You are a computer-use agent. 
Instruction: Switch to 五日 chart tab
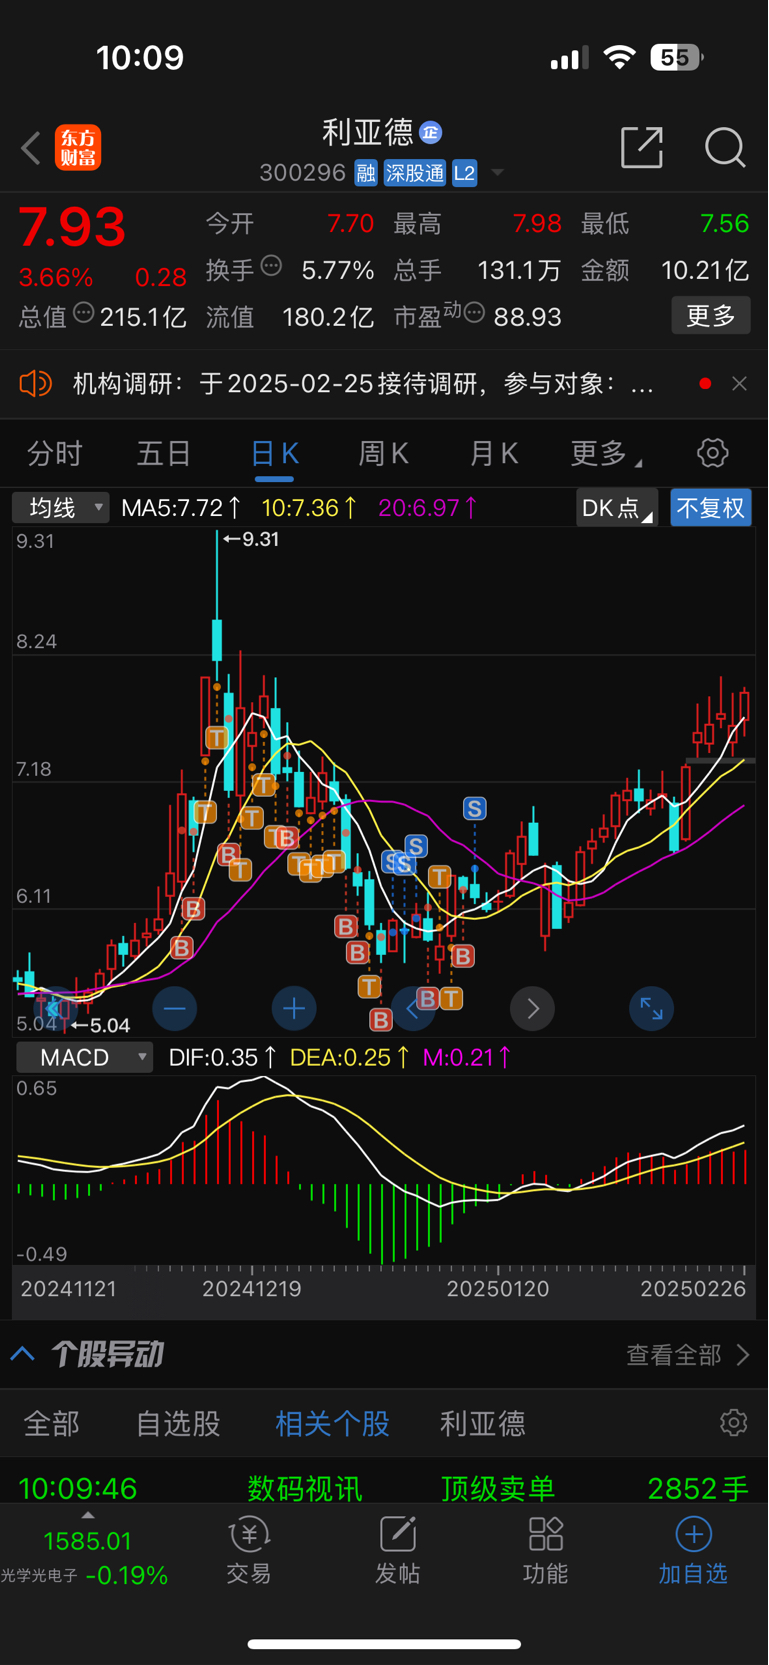click(163, 454)
